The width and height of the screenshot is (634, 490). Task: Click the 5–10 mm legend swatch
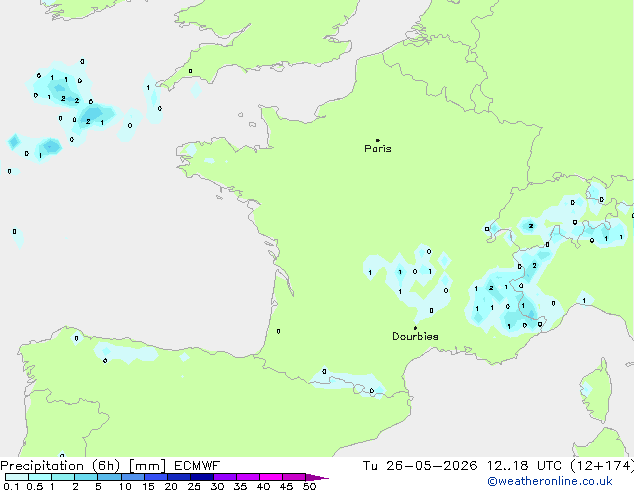tap(109, 477)
